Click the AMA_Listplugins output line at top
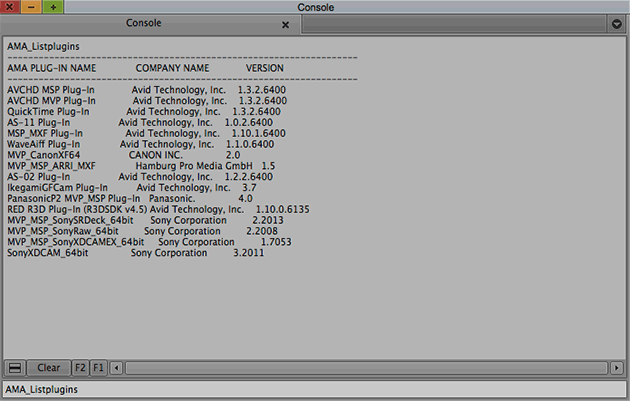 click(43, 46)
